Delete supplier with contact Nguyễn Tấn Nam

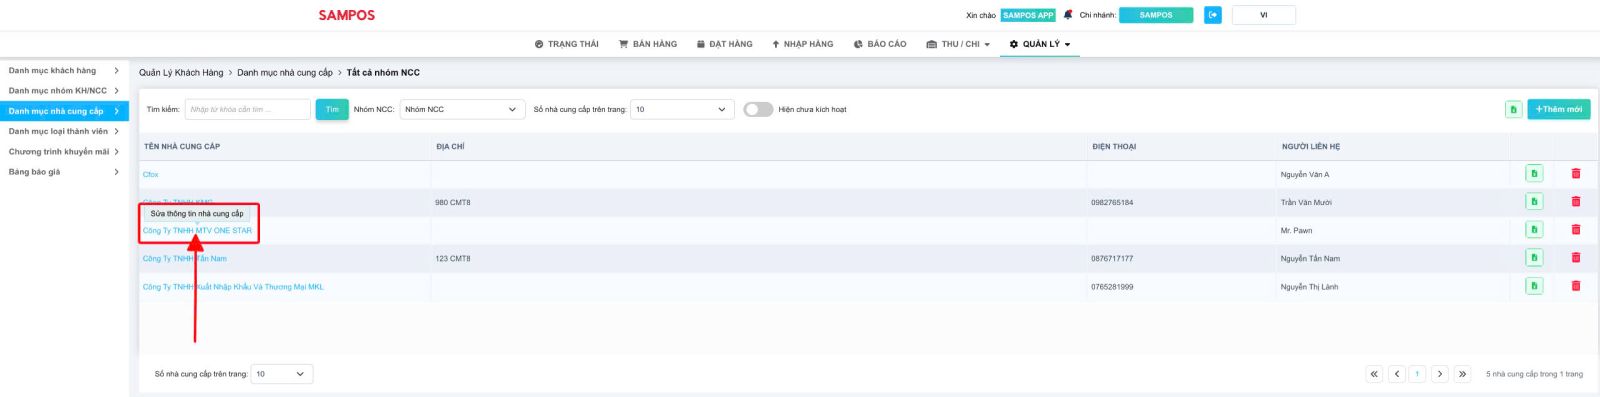[1576, 258]
